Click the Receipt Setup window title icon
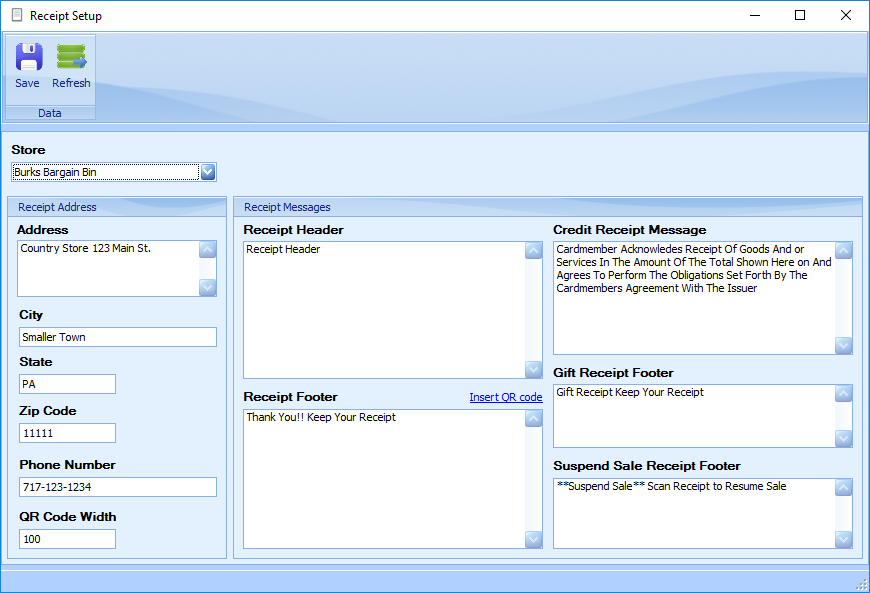This screenshot has height=593, width=870. coord(16,16)
